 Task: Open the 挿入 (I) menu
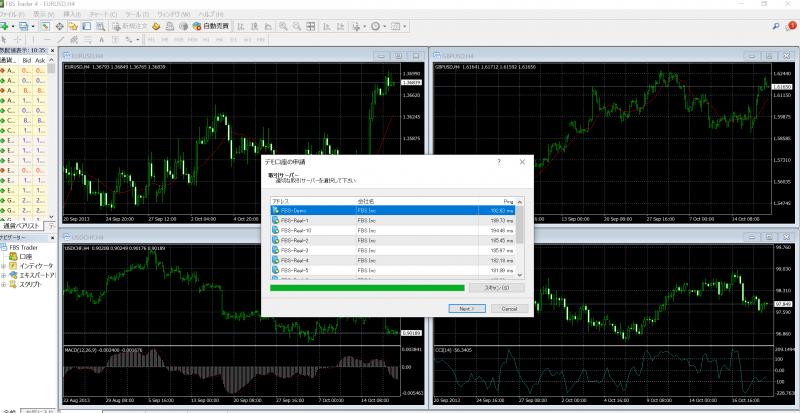click(x=72, y=14)
